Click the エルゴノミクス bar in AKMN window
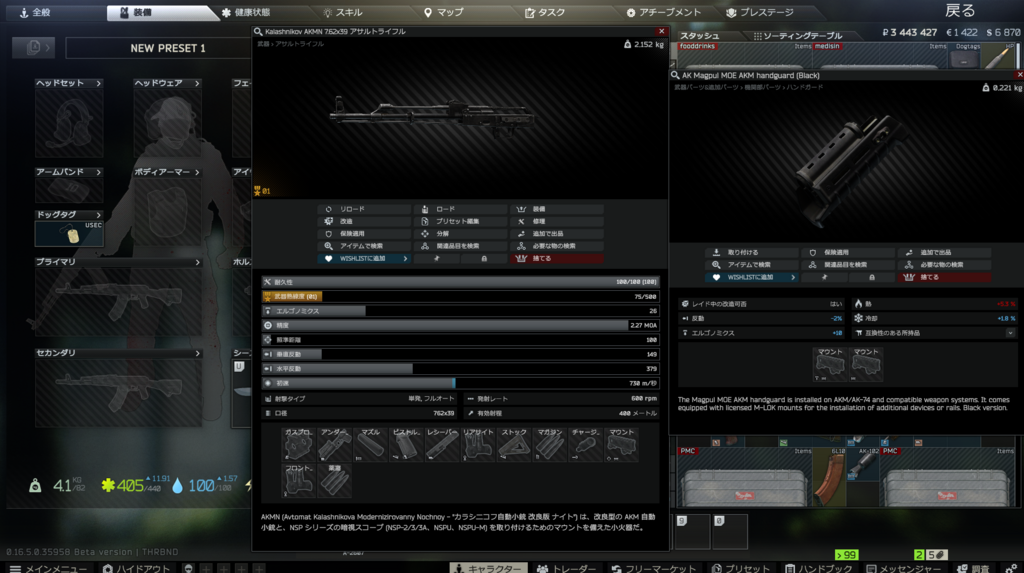Image resolution: width=1024 pixels, height=573 pixels. tap(460, 311)
